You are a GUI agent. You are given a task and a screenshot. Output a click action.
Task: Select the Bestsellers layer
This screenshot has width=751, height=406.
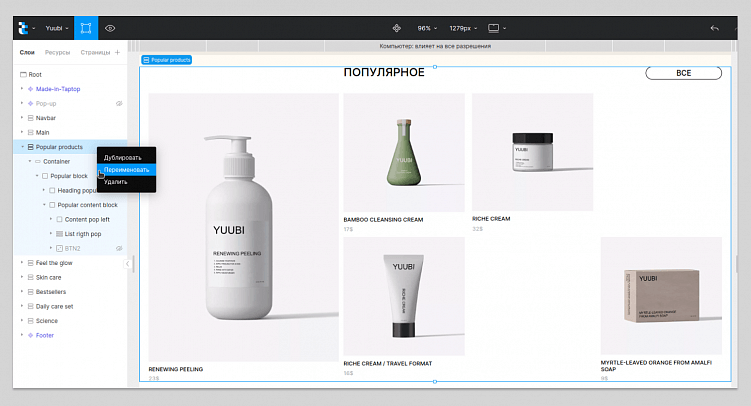point(51,292)
